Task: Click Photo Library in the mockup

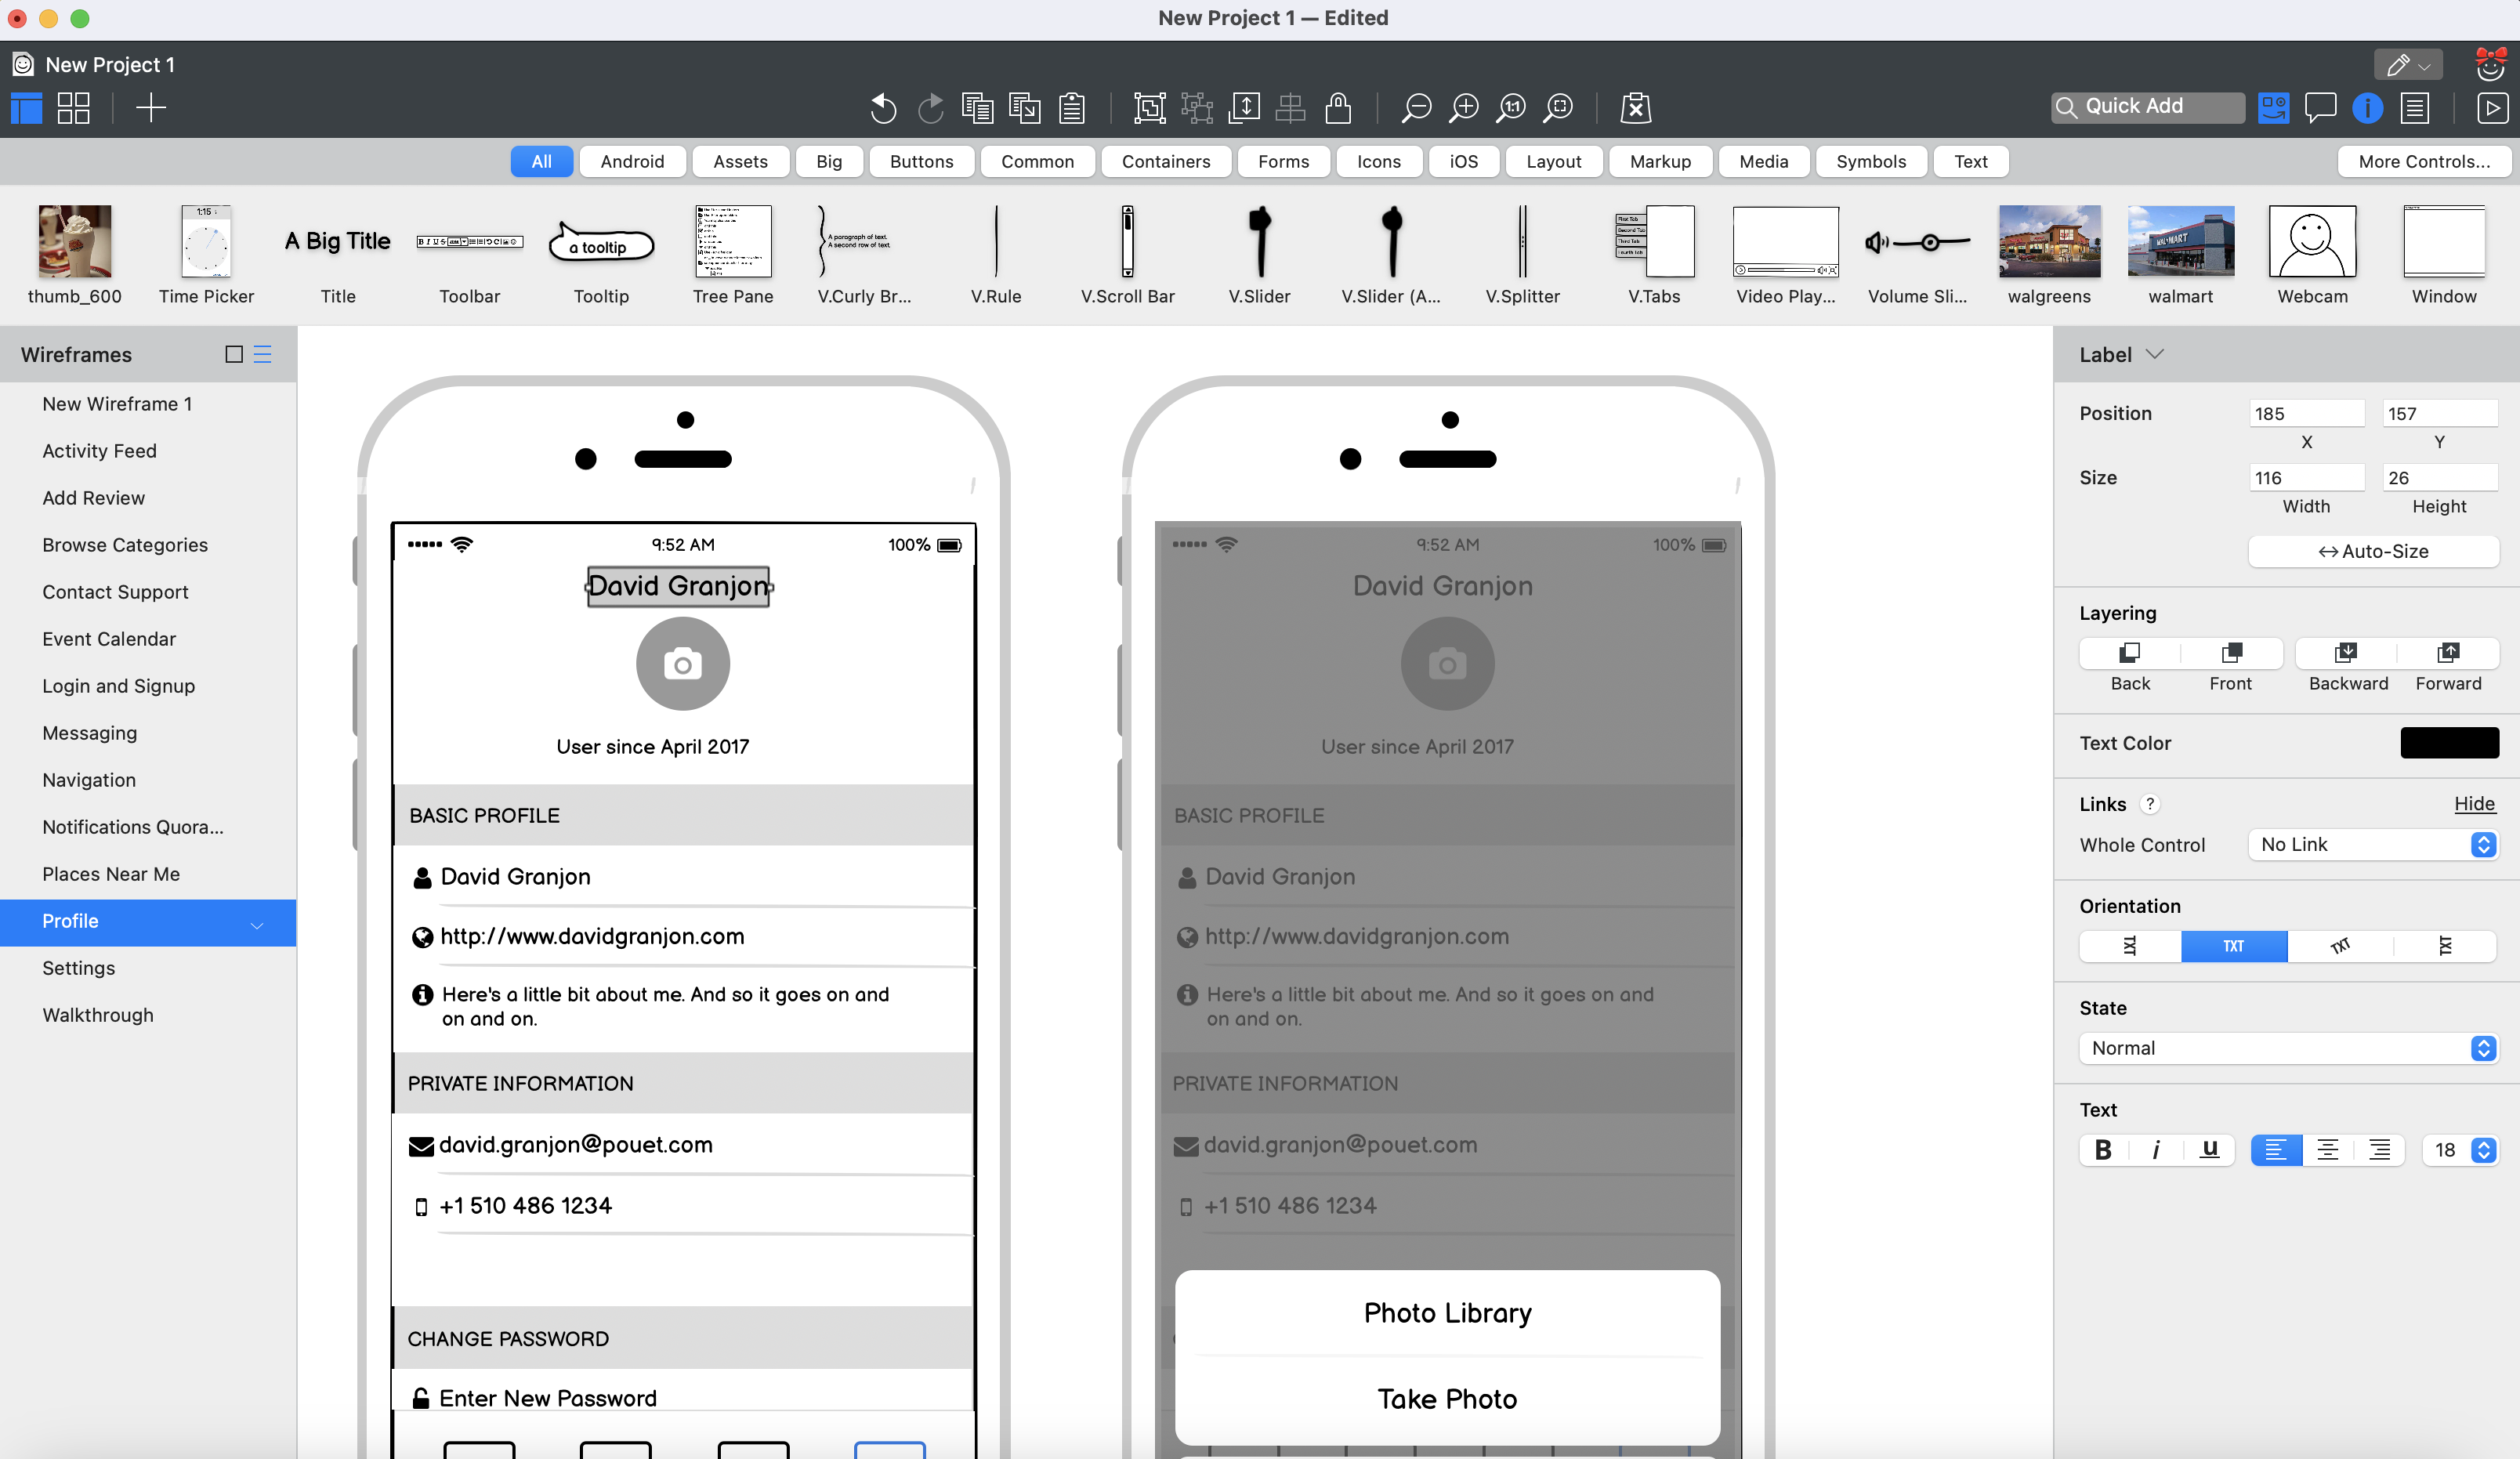Action: tap(1447, 1313)
